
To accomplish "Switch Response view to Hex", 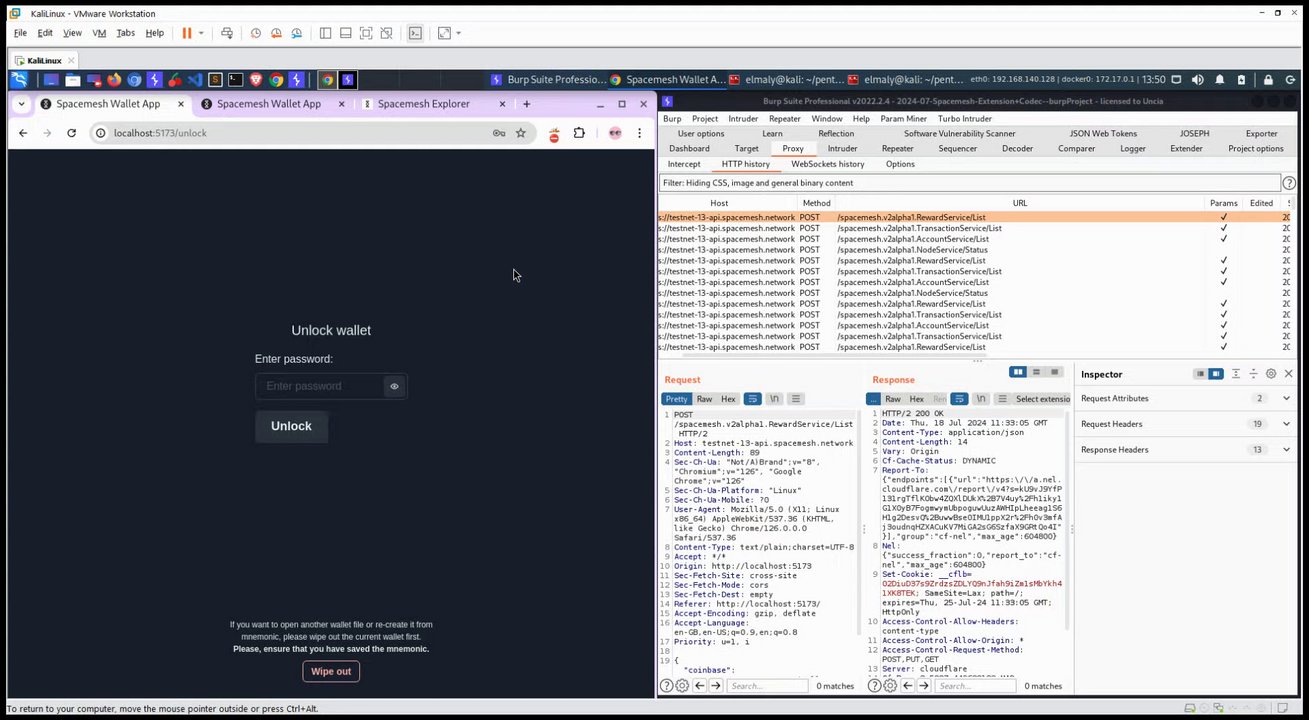I will pos(916,399).
